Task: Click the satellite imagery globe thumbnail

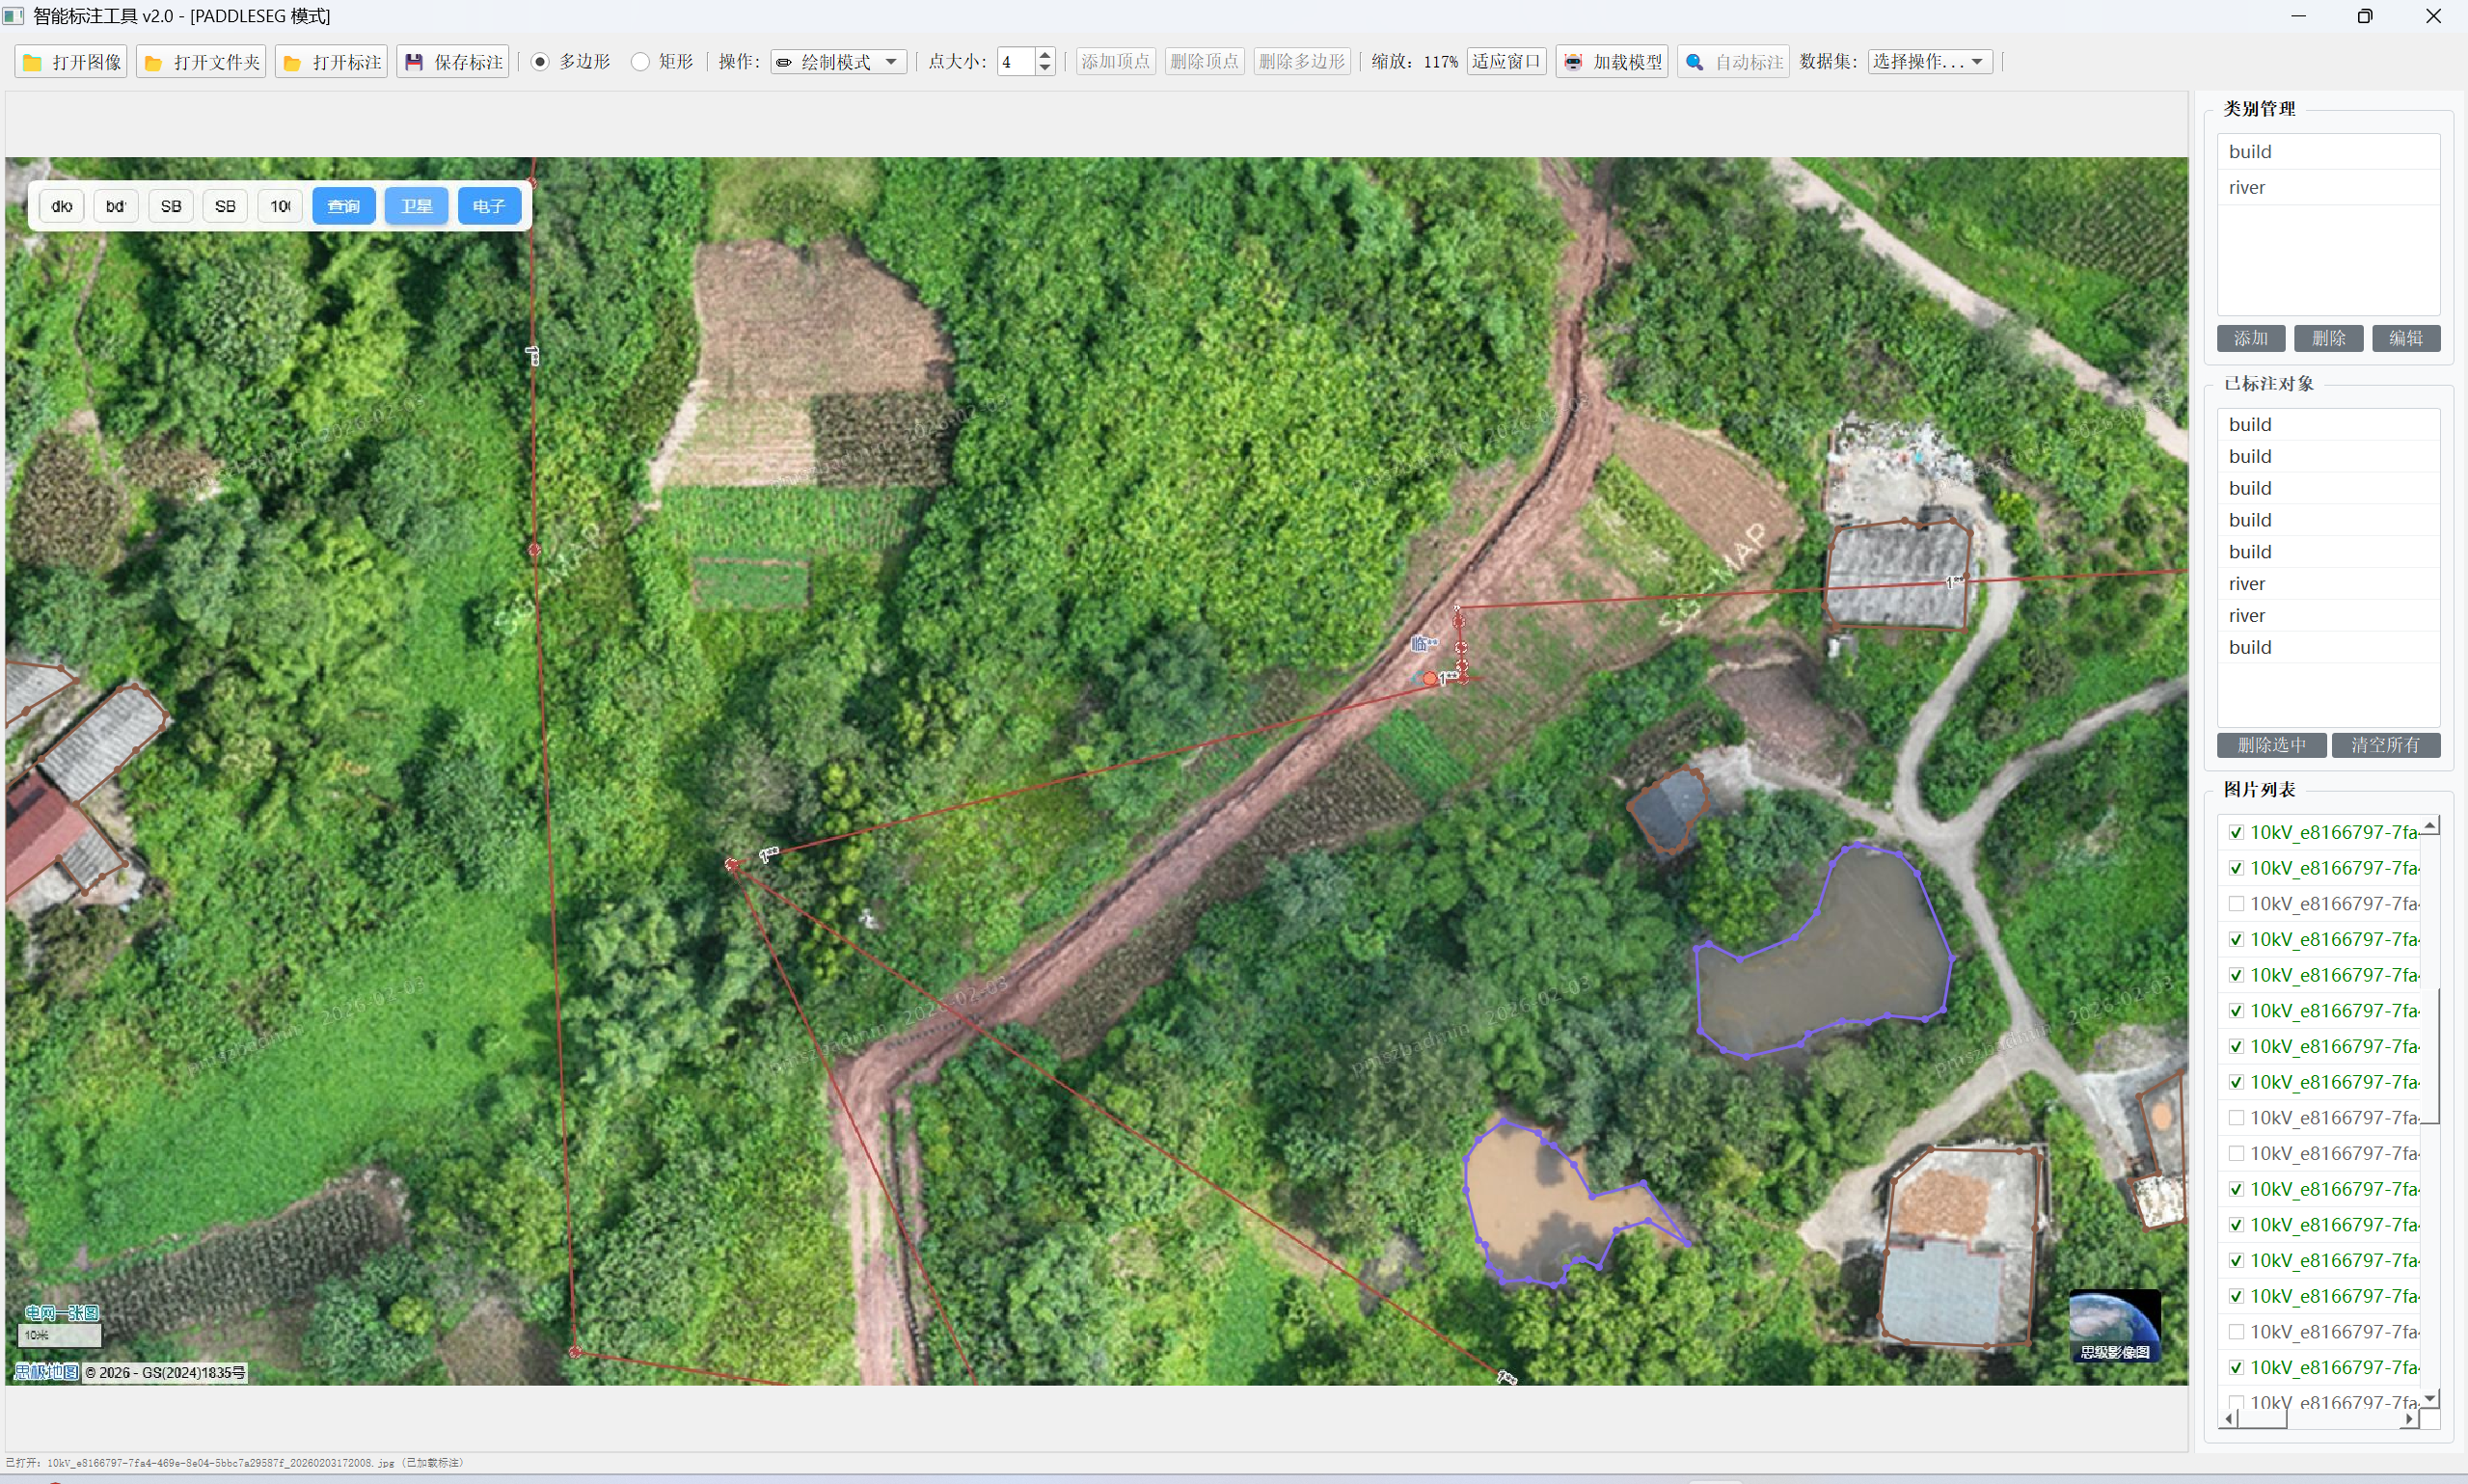Action: point(2114,1325)
